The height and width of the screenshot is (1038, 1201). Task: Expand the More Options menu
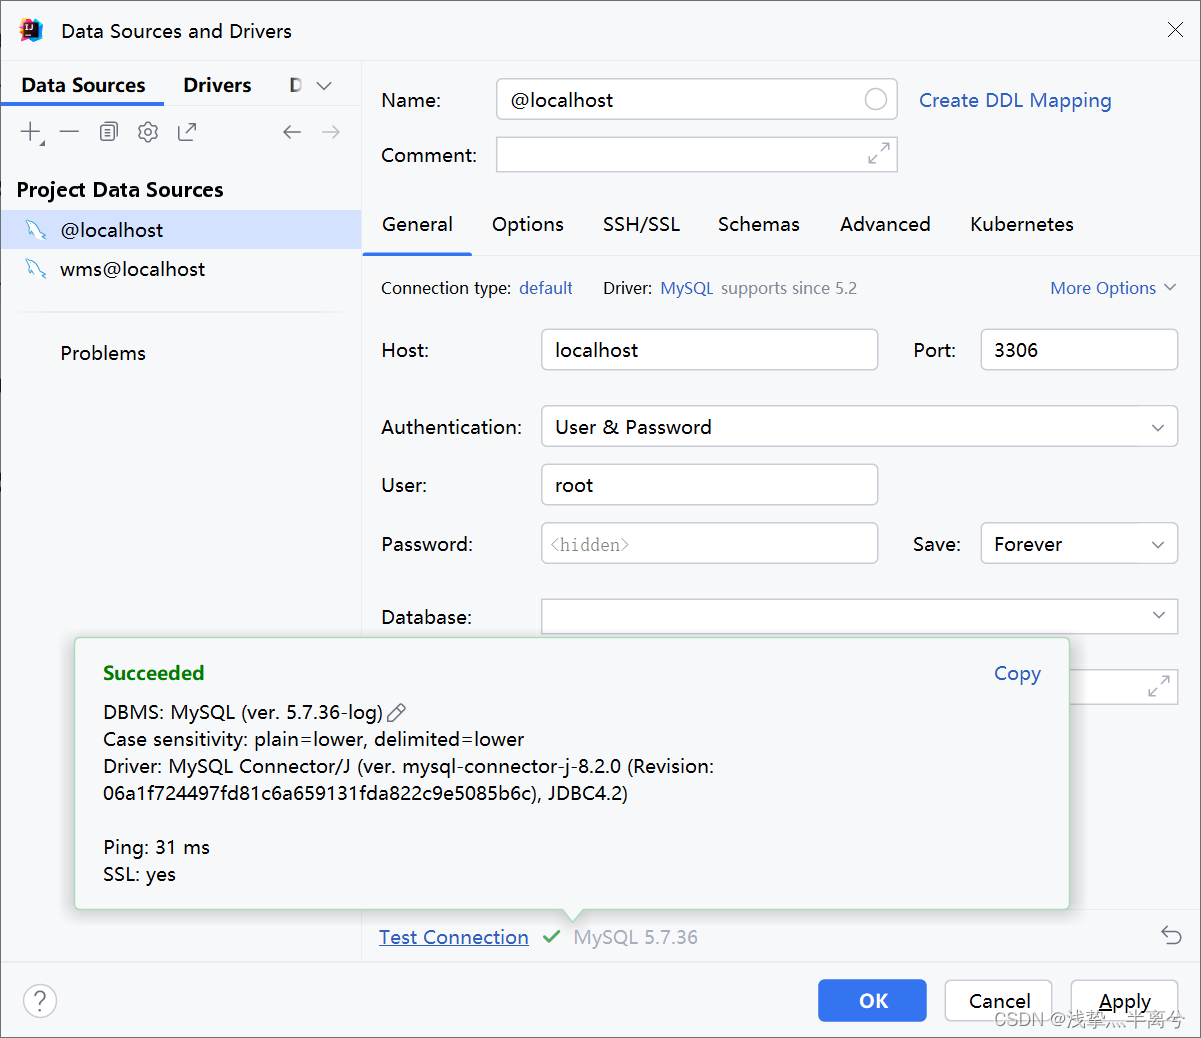pos(1112,288)
